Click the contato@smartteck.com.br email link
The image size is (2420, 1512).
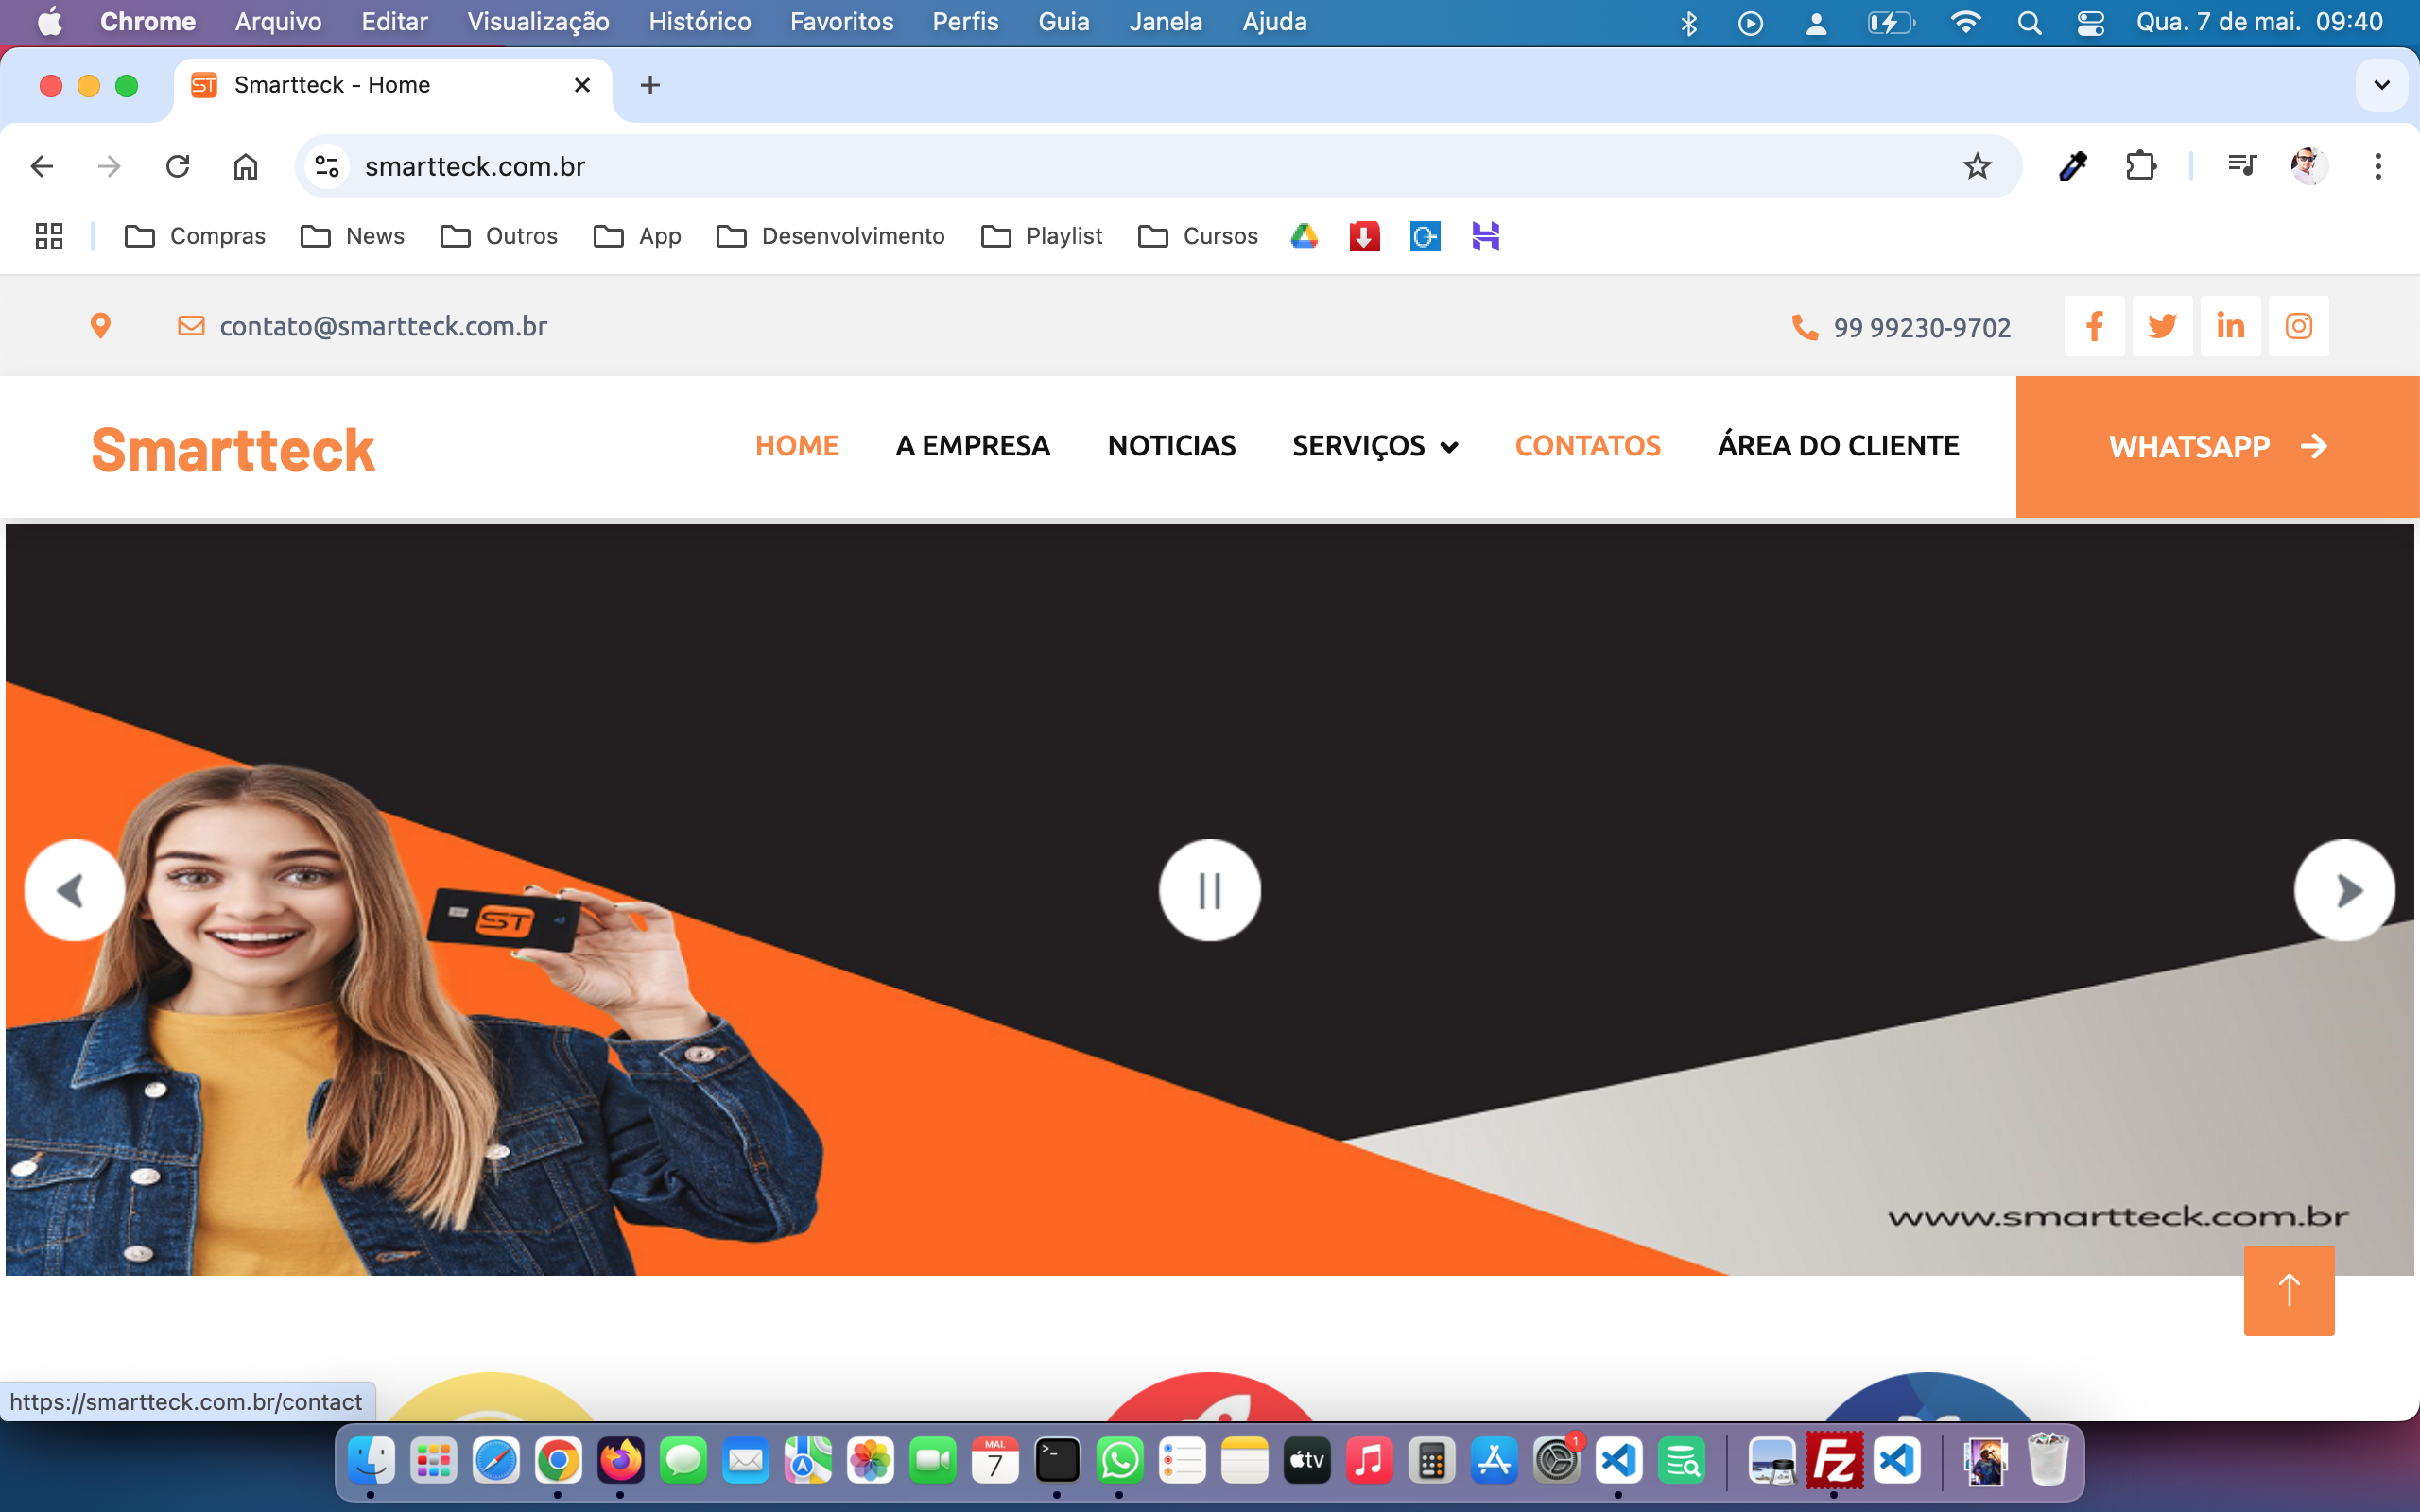(383, 326)
